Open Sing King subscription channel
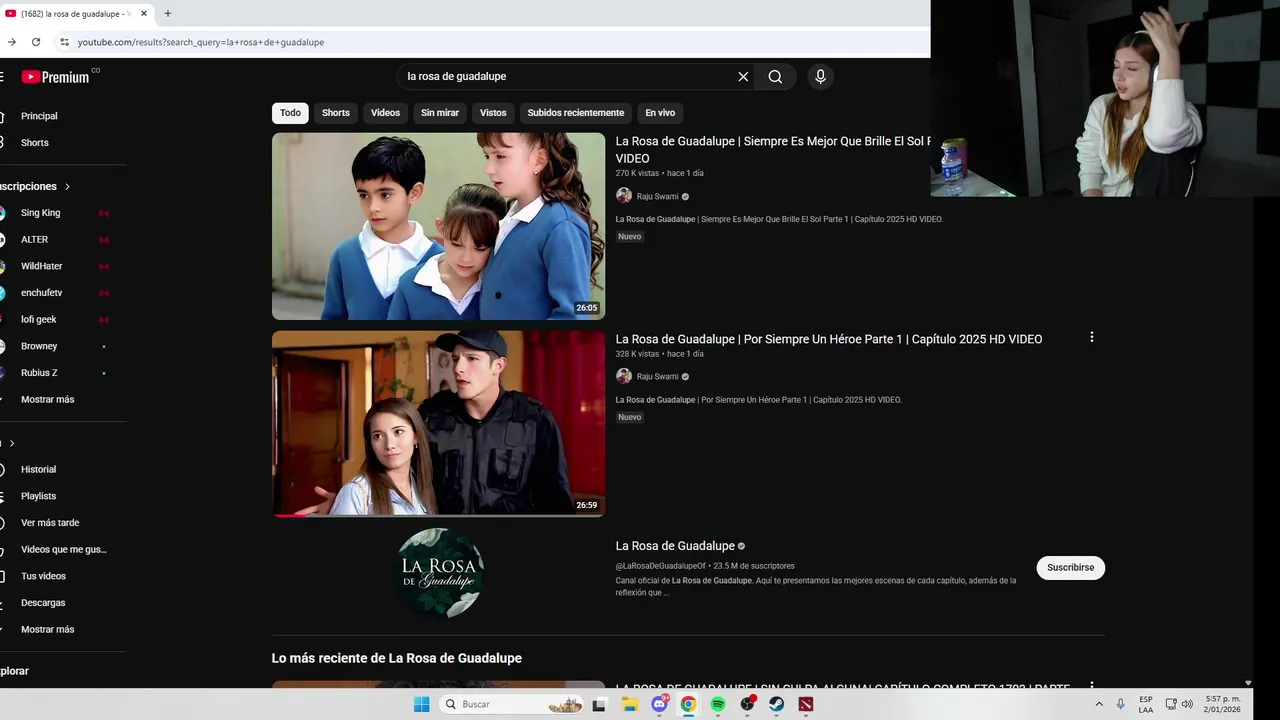The image size is (1280, 720). coord(41,213)
